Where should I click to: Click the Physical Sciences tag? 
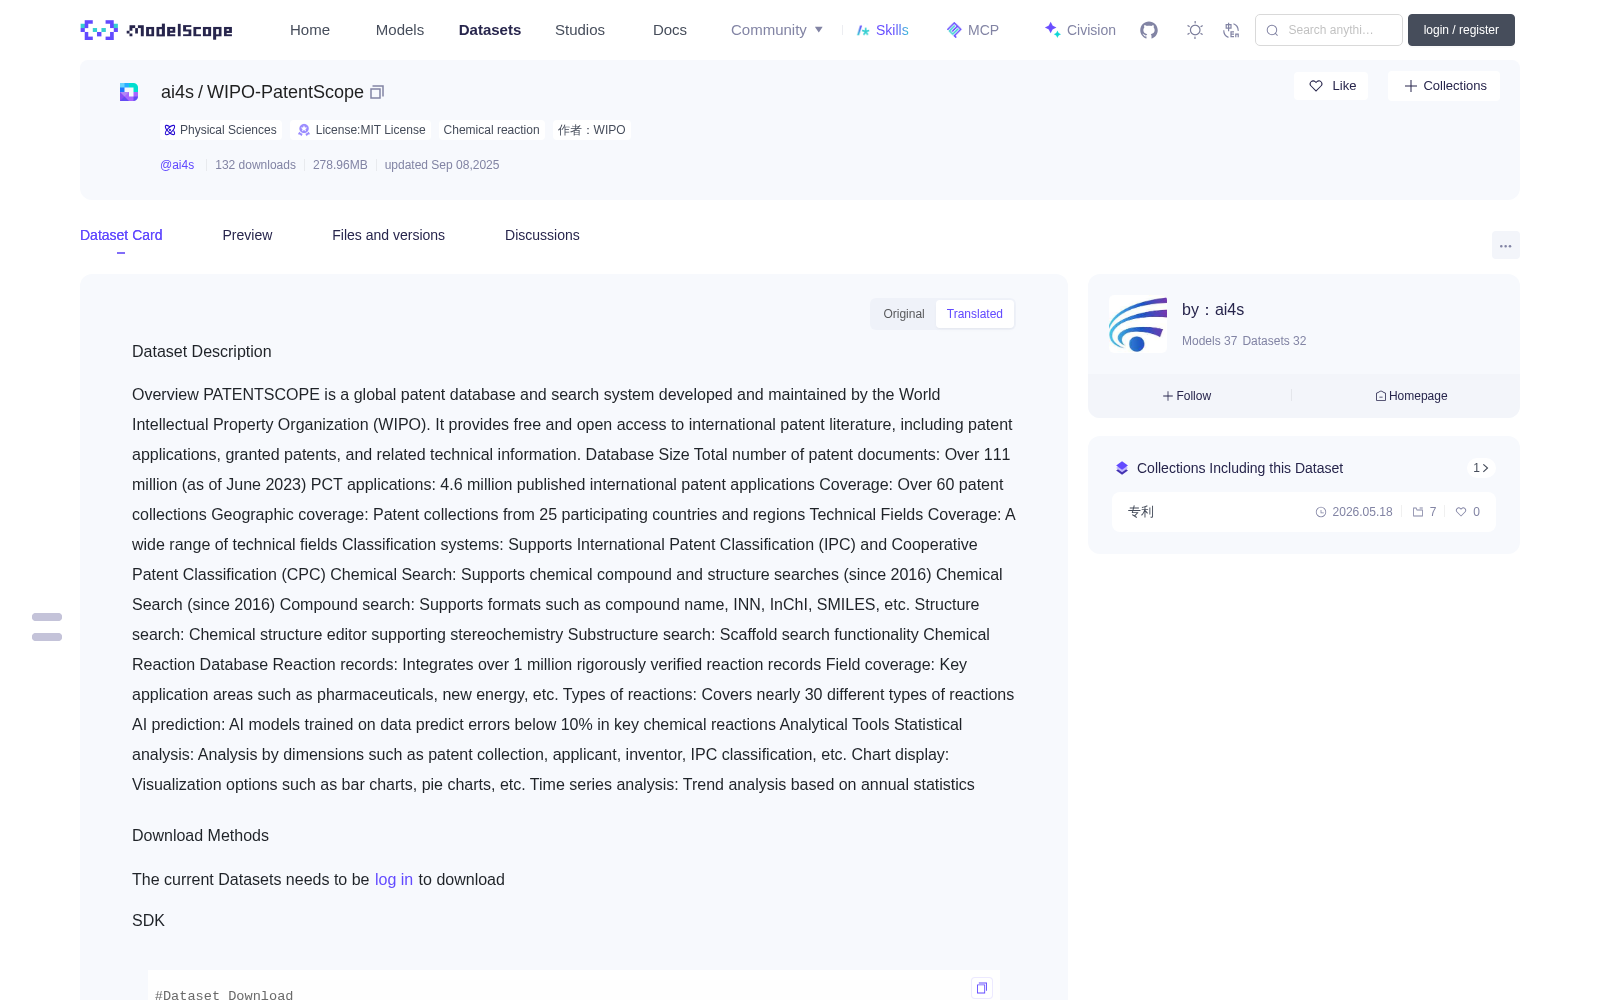pyautogui.click(x=220, y=130)
